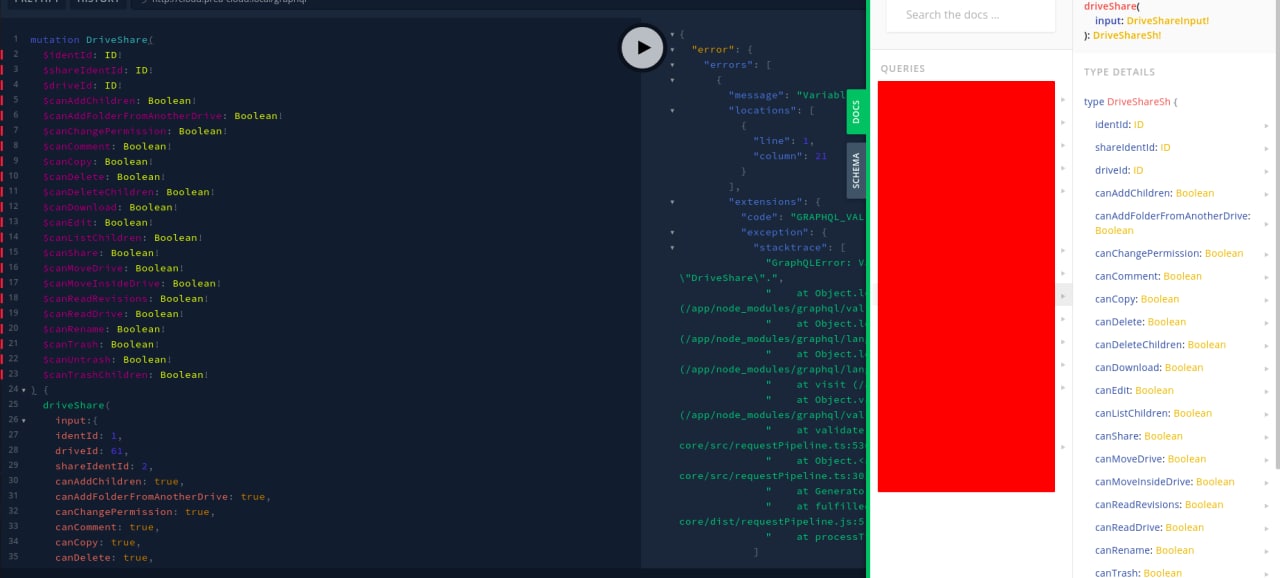Open DriveShareSh in the type definition header
Screen dimensions: 1280x578
coord(1139,102)
